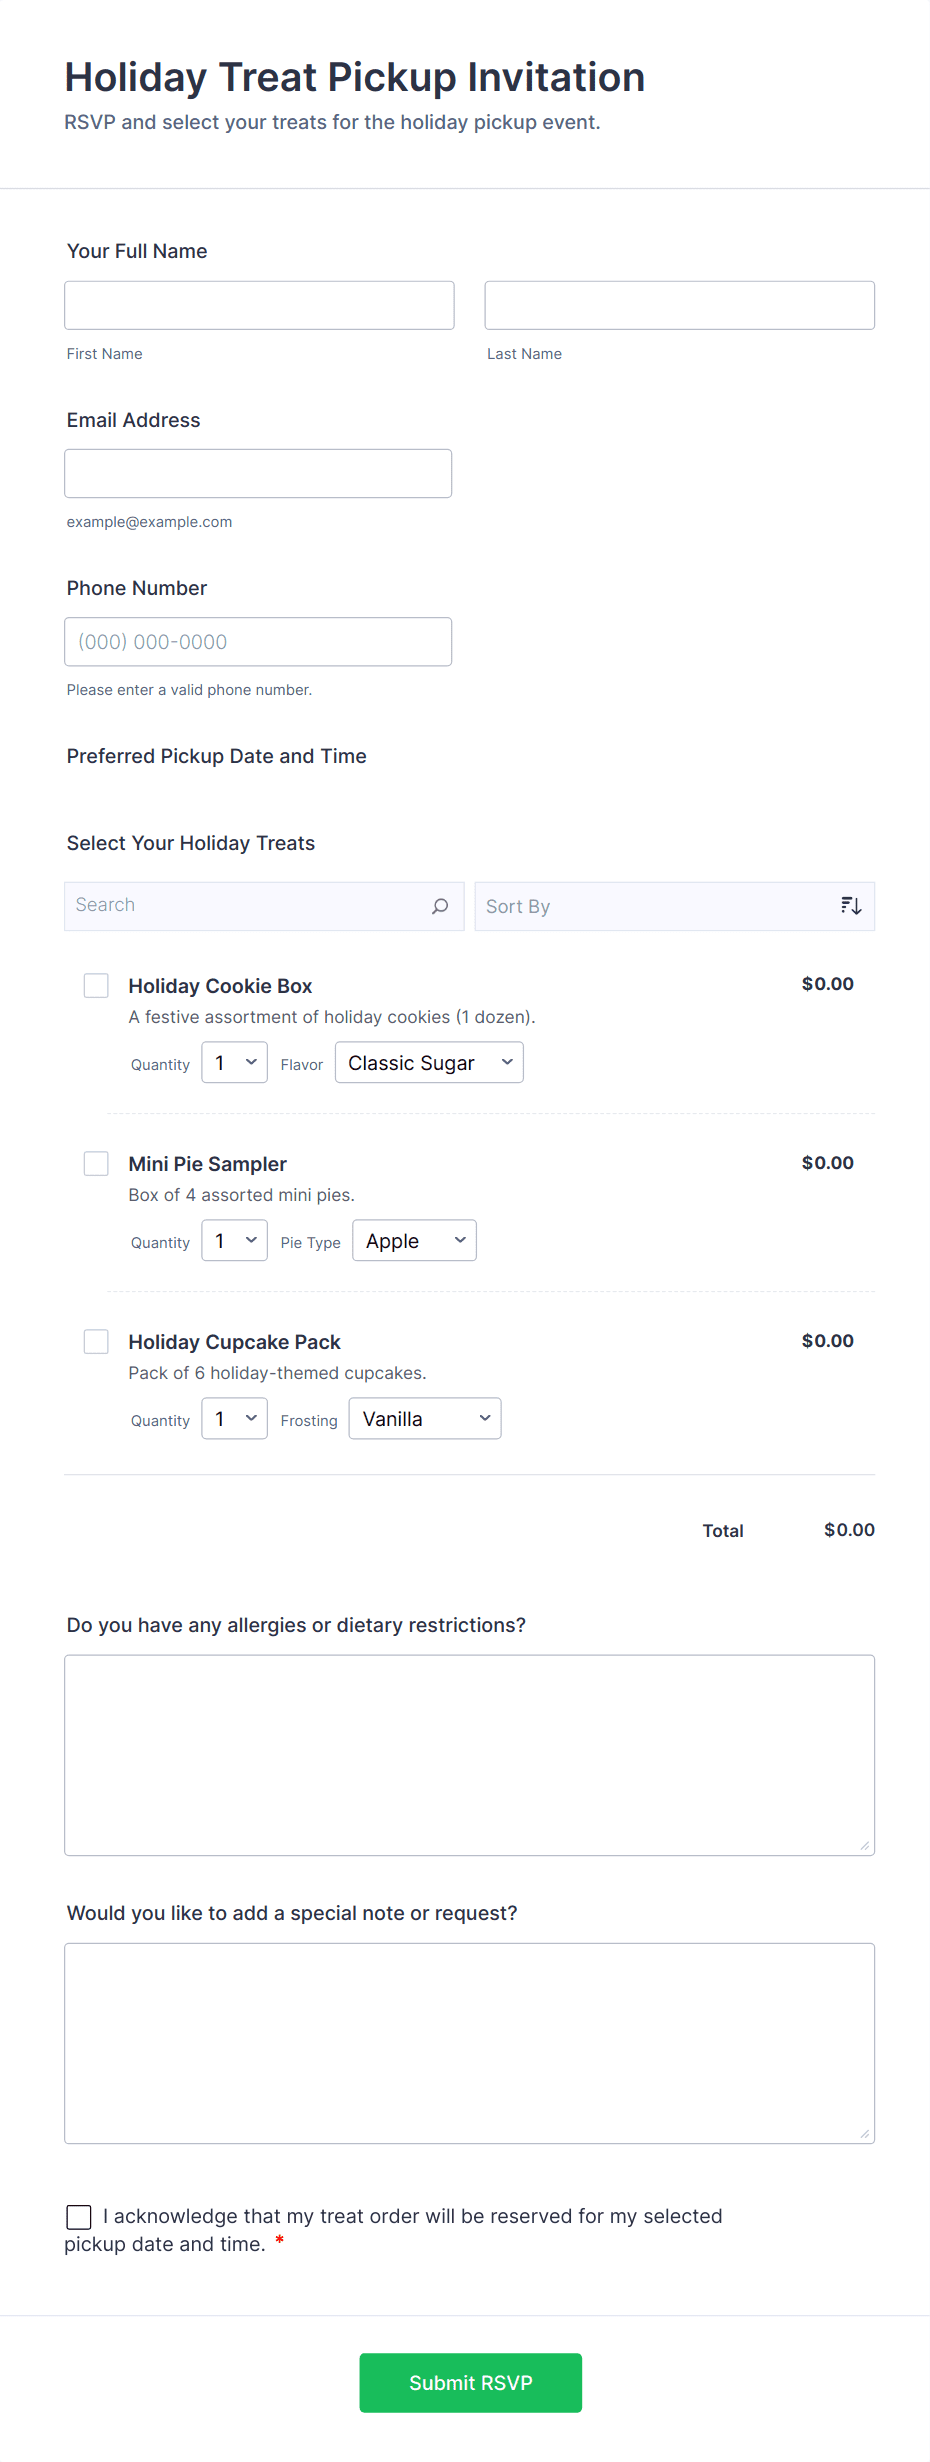The image size is (930, 2462).
Task: Open the Classic Sugar flavor dropdown
Action: pyautogui.click(x=428, y=1062)
